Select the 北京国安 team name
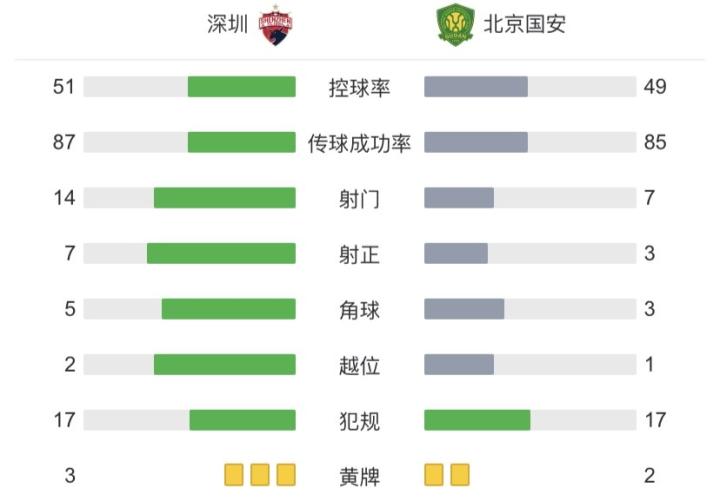The width and height of the screenshot is (720, 501). (x=524, y=25)
